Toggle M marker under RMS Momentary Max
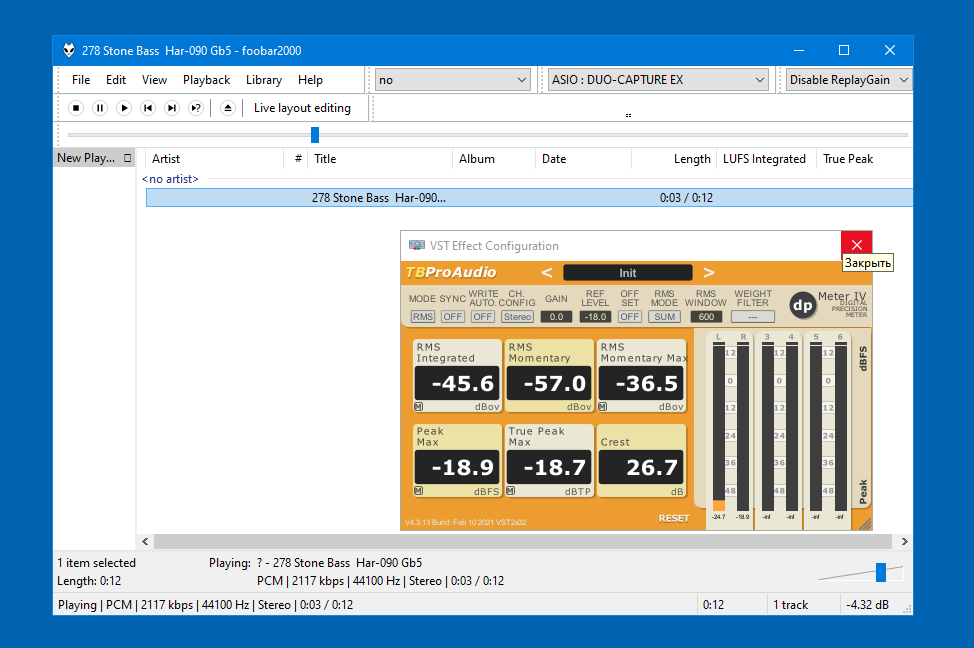 point(603,407)
